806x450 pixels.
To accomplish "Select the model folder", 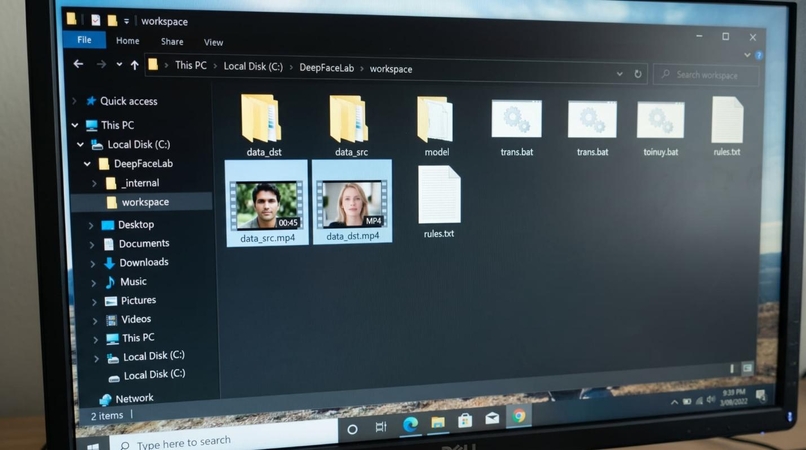I will 436,126.
